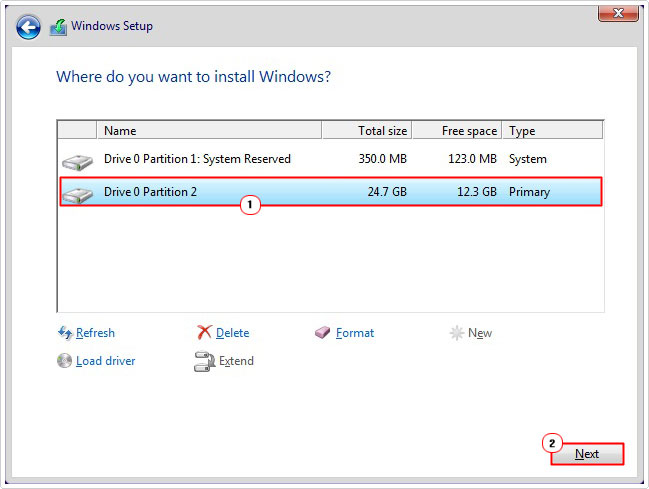The height and width of the screenshot is (489, 649).
Task: Click the New partition link
Action: (x=480, y=333)
